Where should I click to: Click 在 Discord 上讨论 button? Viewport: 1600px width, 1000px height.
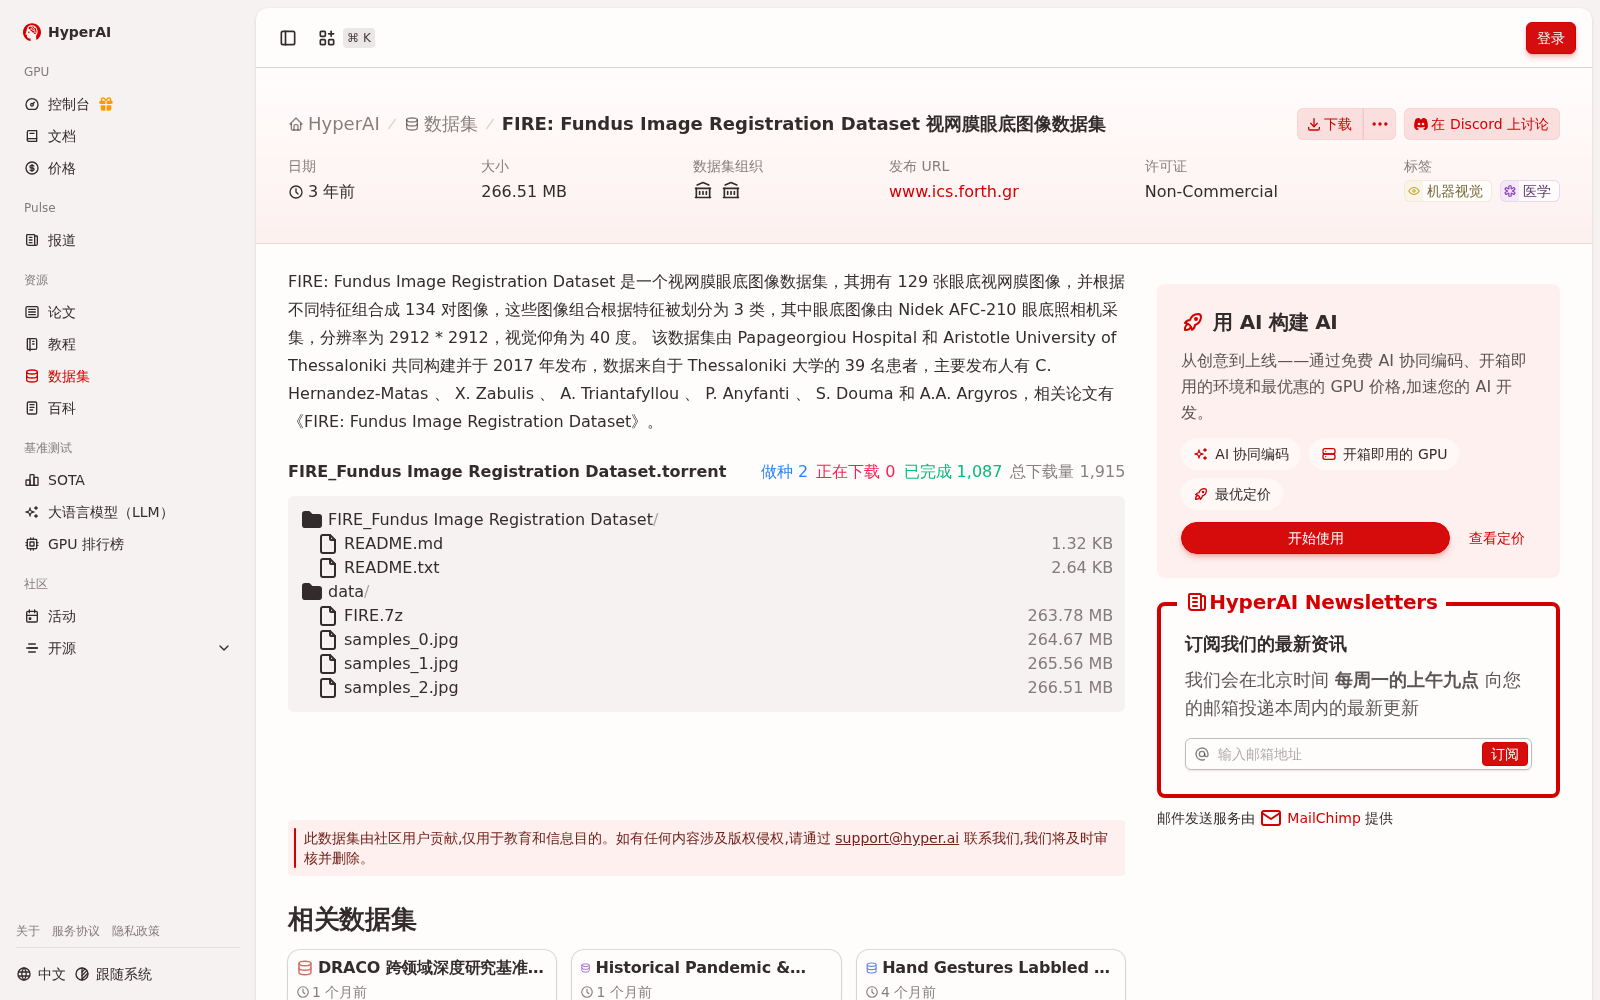(x=1482, y=124)
